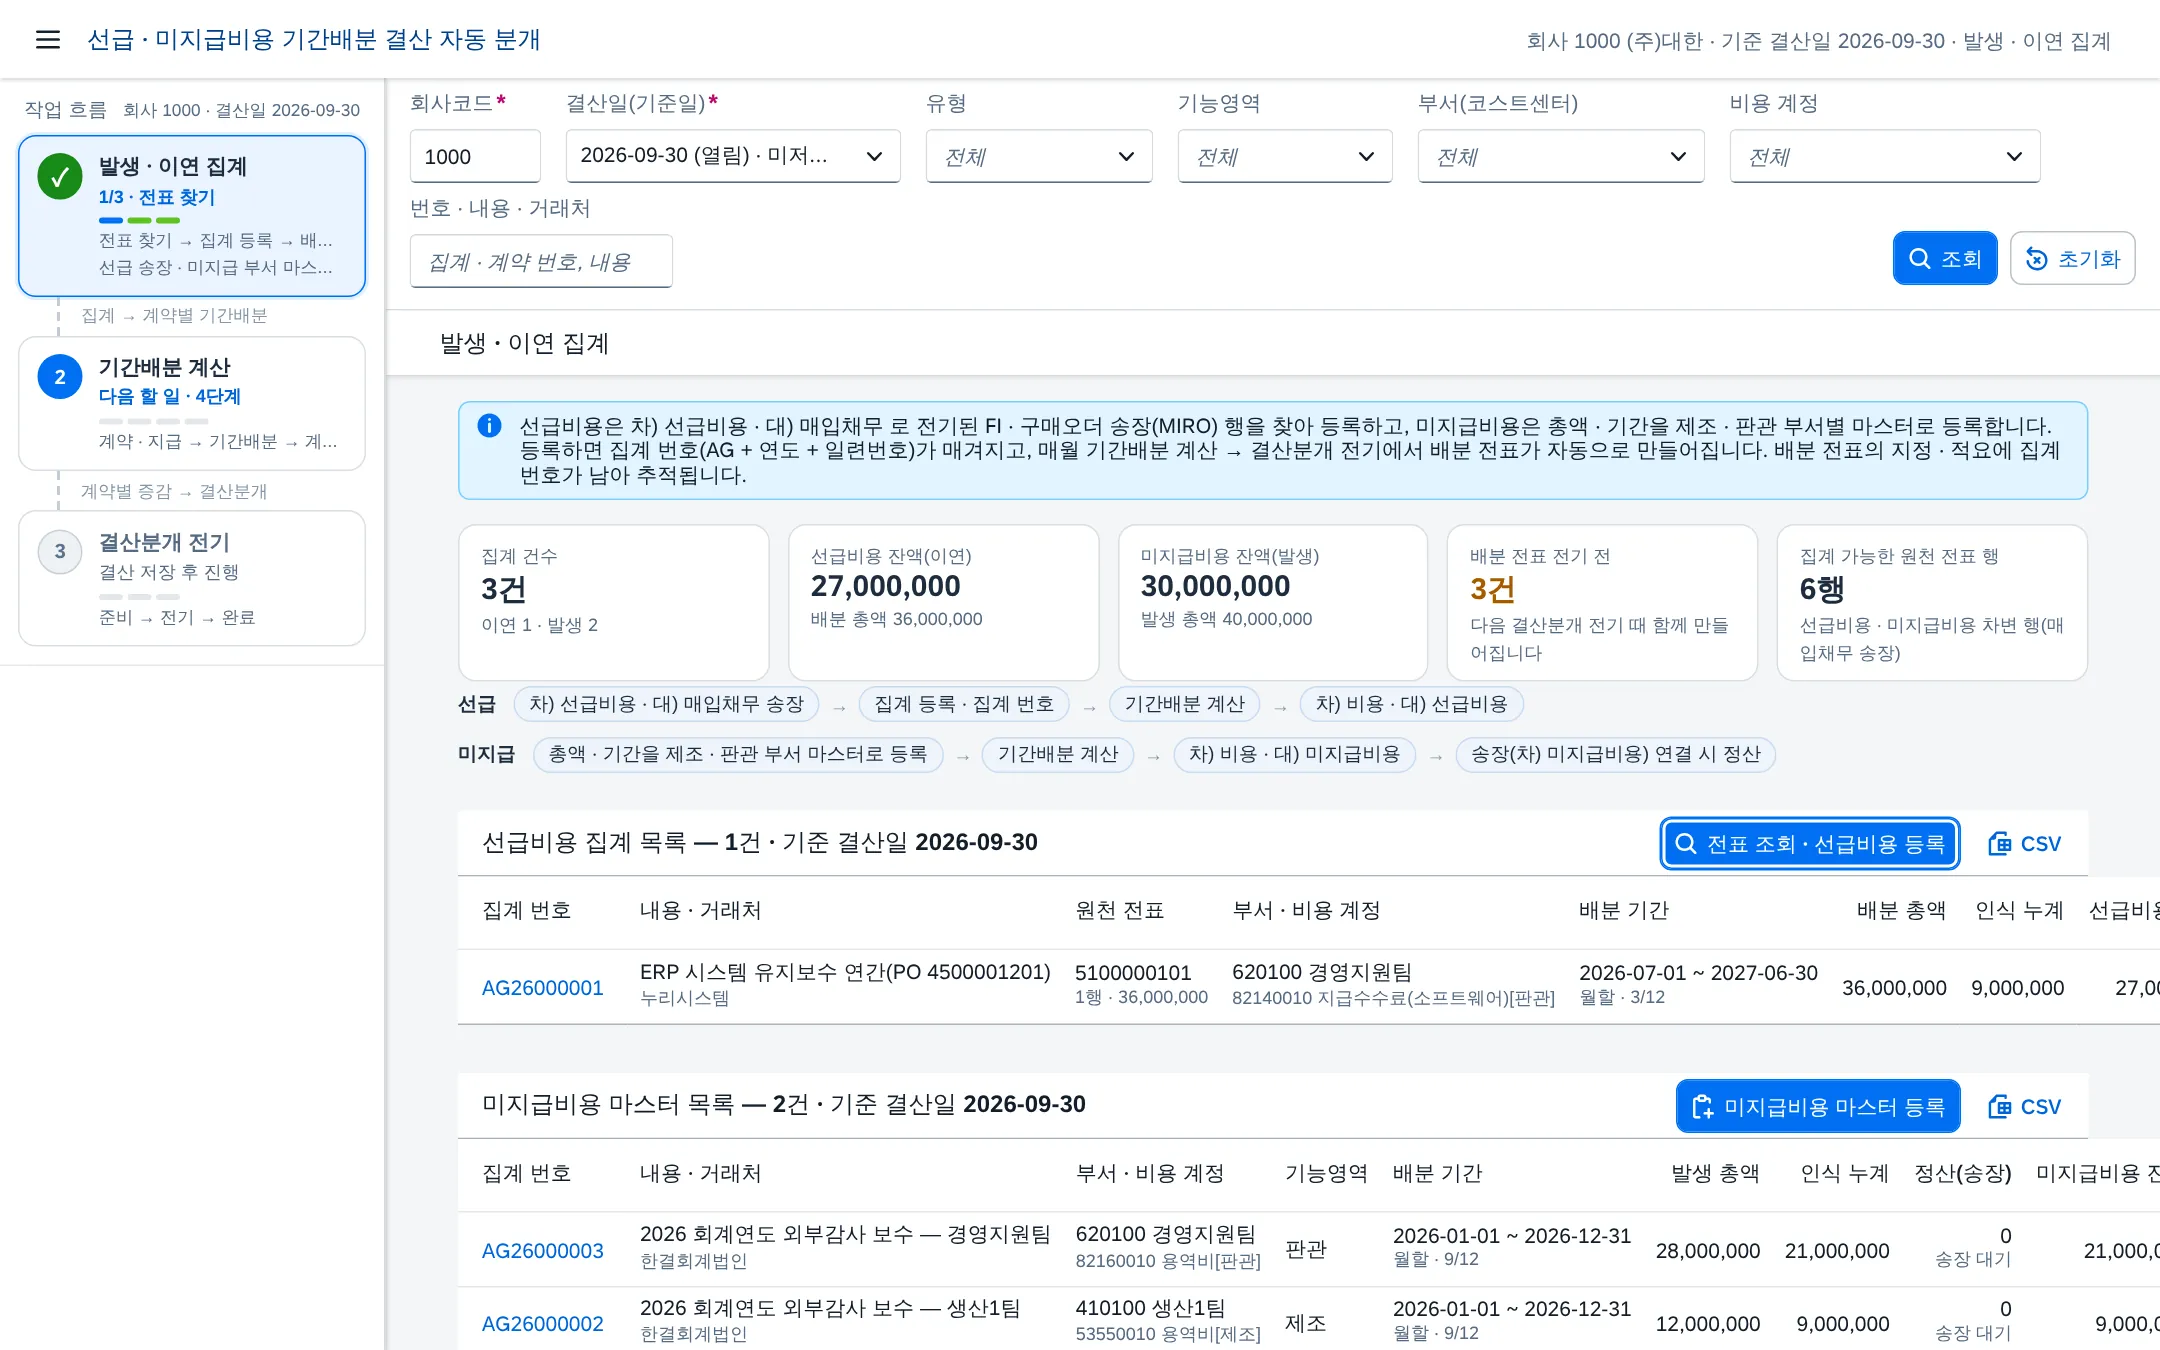The width and height of the screenshot is (2160, 1350).
Task: Click the 누리시스템 vendor text
Action: pyautogui.click(x=684, y=998)
